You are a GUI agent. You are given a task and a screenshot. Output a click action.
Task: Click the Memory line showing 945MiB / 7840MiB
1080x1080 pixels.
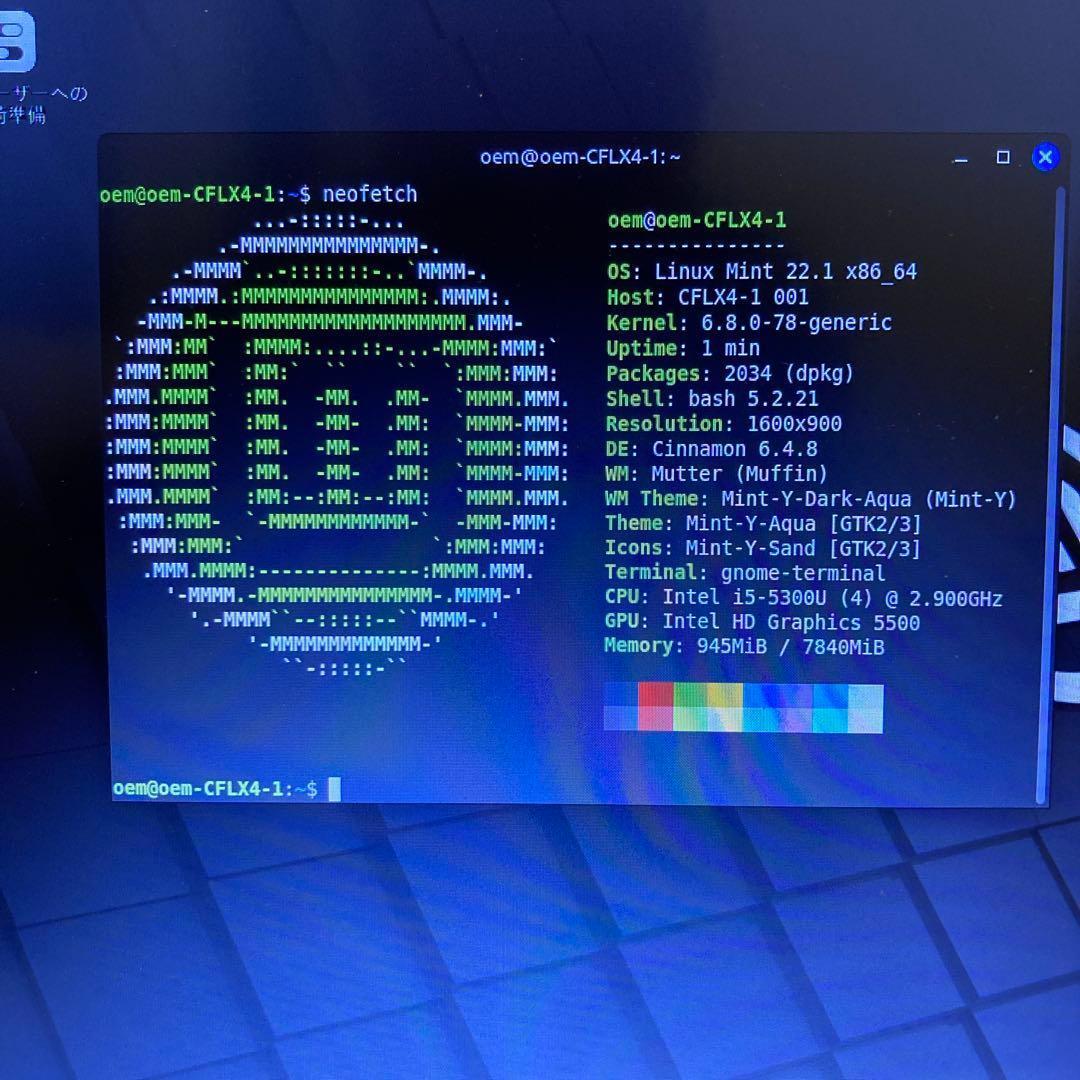(x=744, y=646)
